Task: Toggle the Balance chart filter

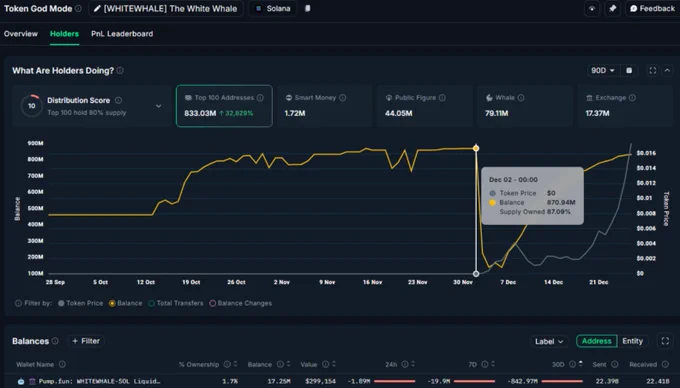Action: pyautogui.click(x=125, y=303)
